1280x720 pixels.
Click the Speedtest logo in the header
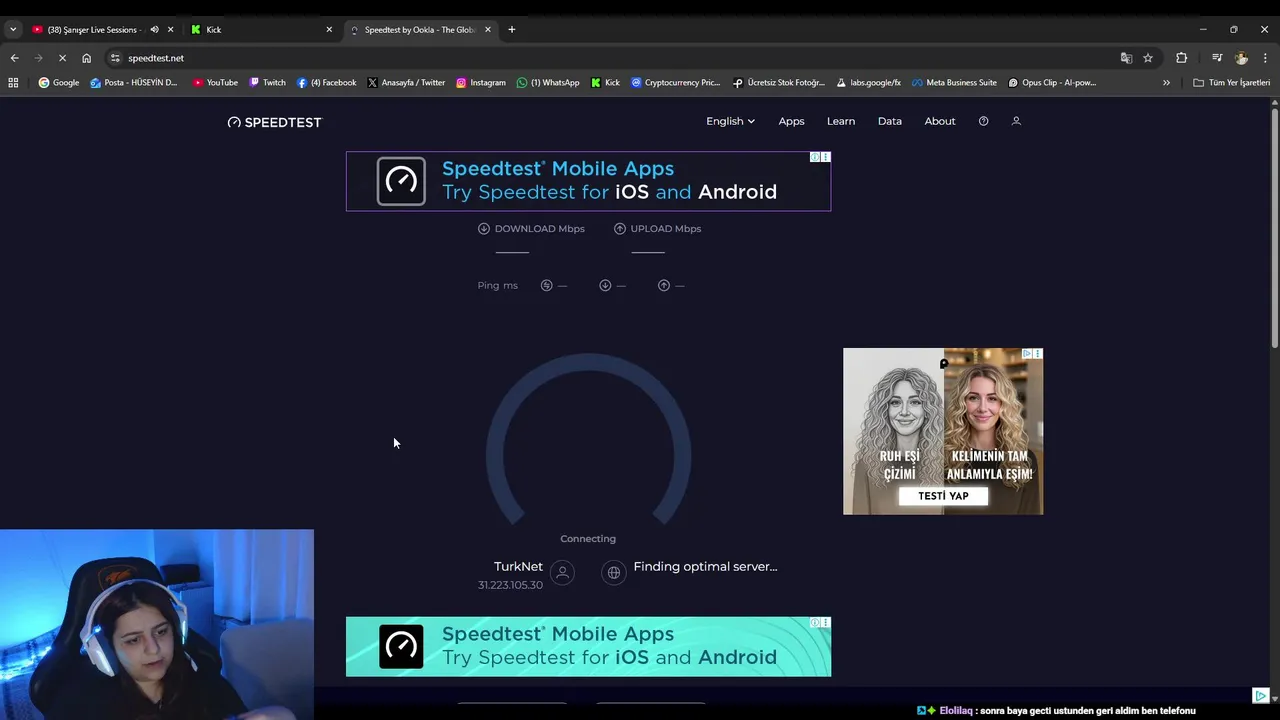(275, 122)
